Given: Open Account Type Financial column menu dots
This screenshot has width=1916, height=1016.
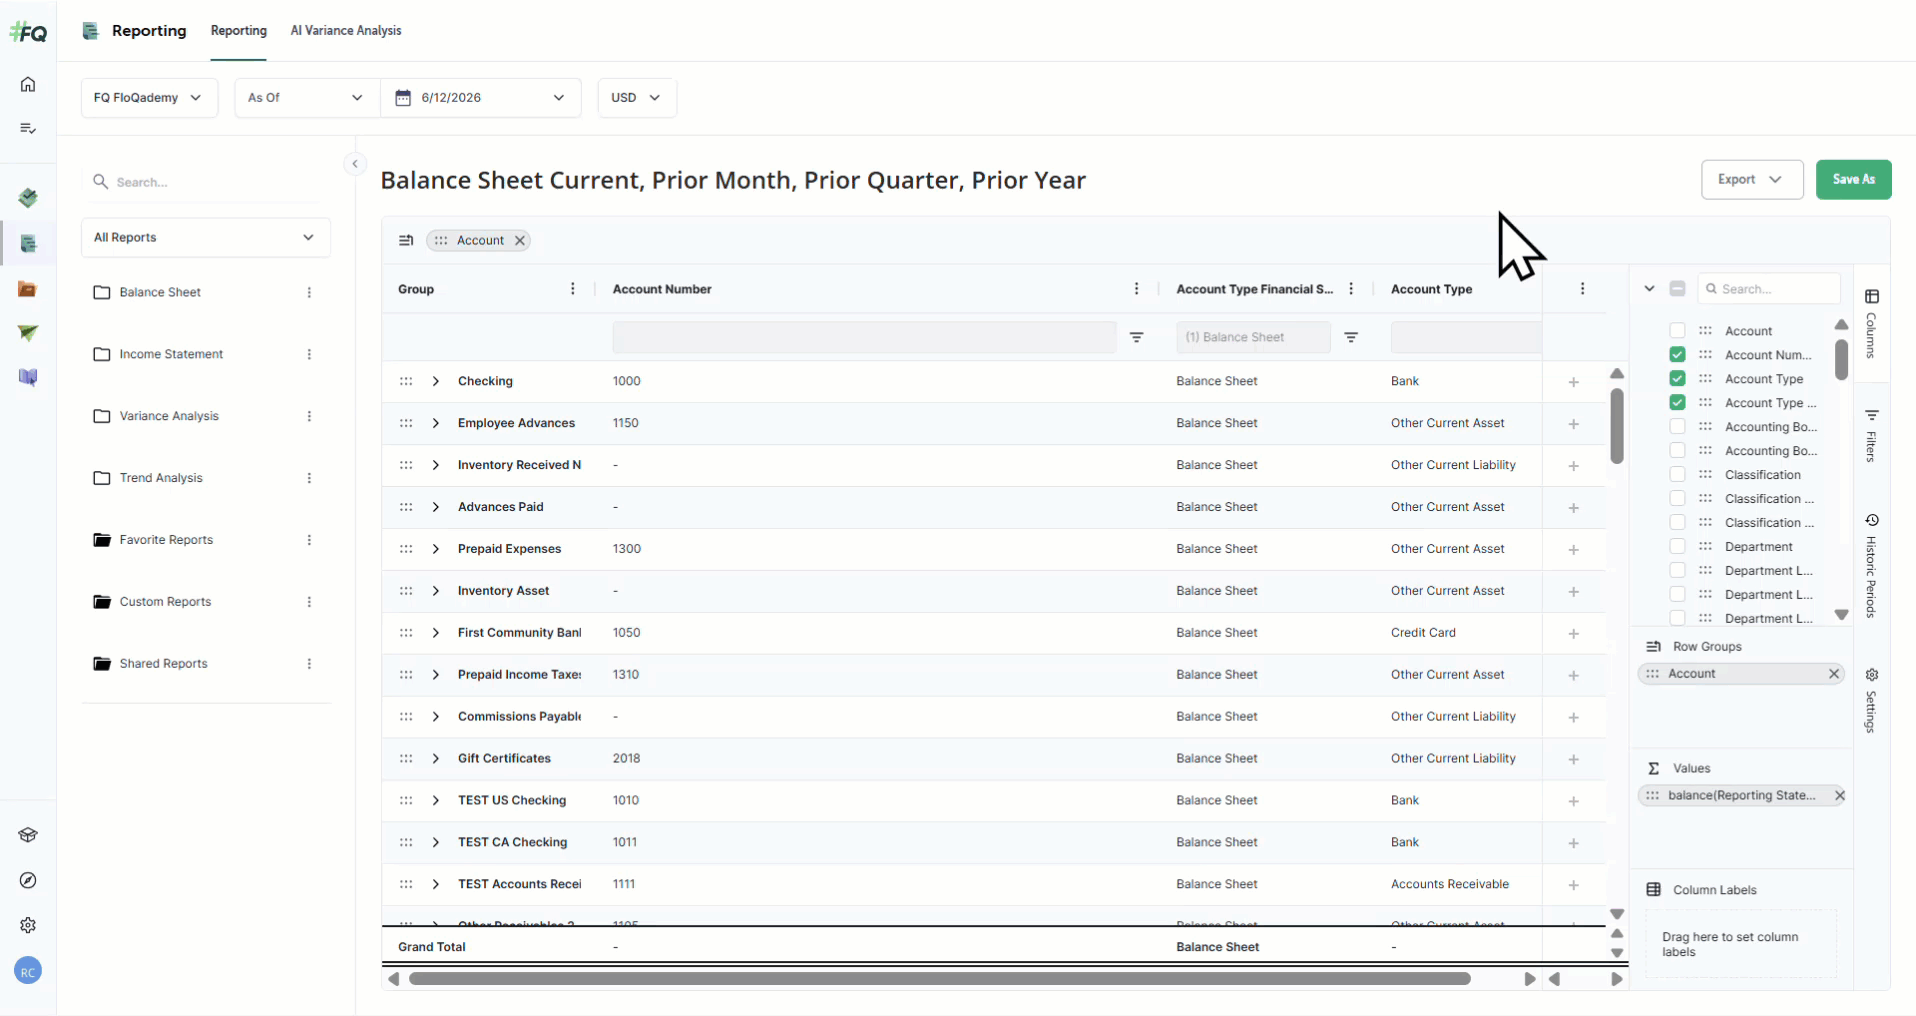Looking at the screenshot, I should [x=1351, y=289].
